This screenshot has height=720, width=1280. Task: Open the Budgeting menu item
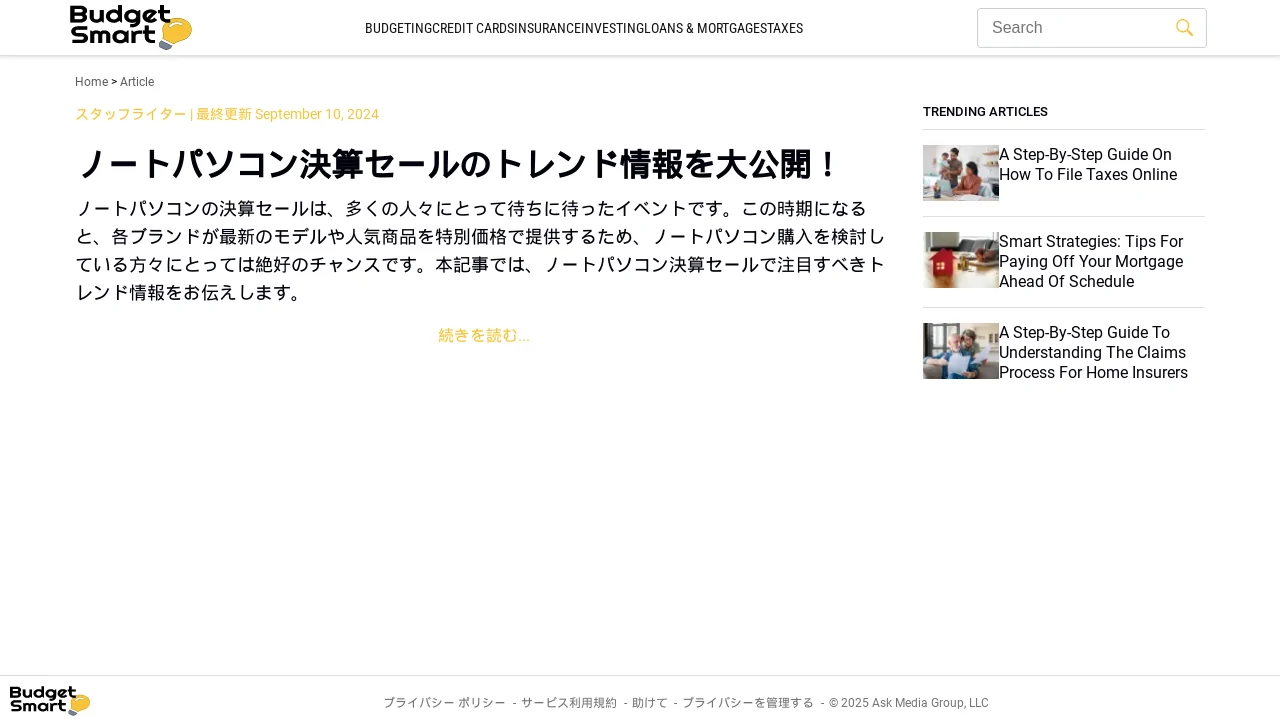[x=398, y=28]
